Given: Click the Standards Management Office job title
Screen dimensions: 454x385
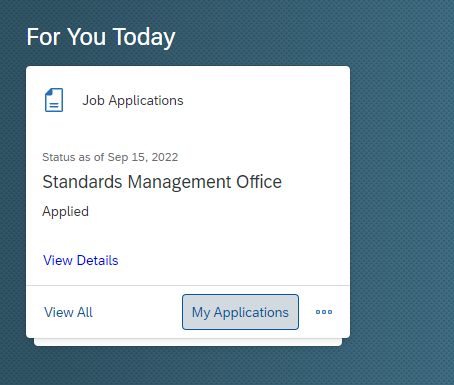Looking at the screenshot, I should pos(162,182).
